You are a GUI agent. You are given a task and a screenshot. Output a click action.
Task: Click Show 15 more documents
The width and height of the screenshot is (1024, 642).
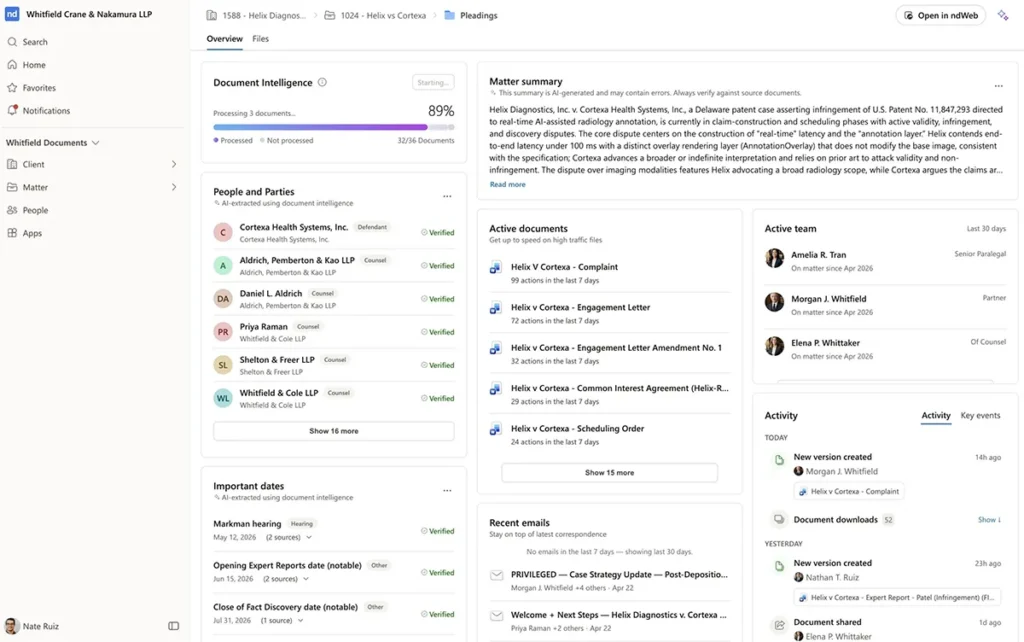[x=609, y=473]
